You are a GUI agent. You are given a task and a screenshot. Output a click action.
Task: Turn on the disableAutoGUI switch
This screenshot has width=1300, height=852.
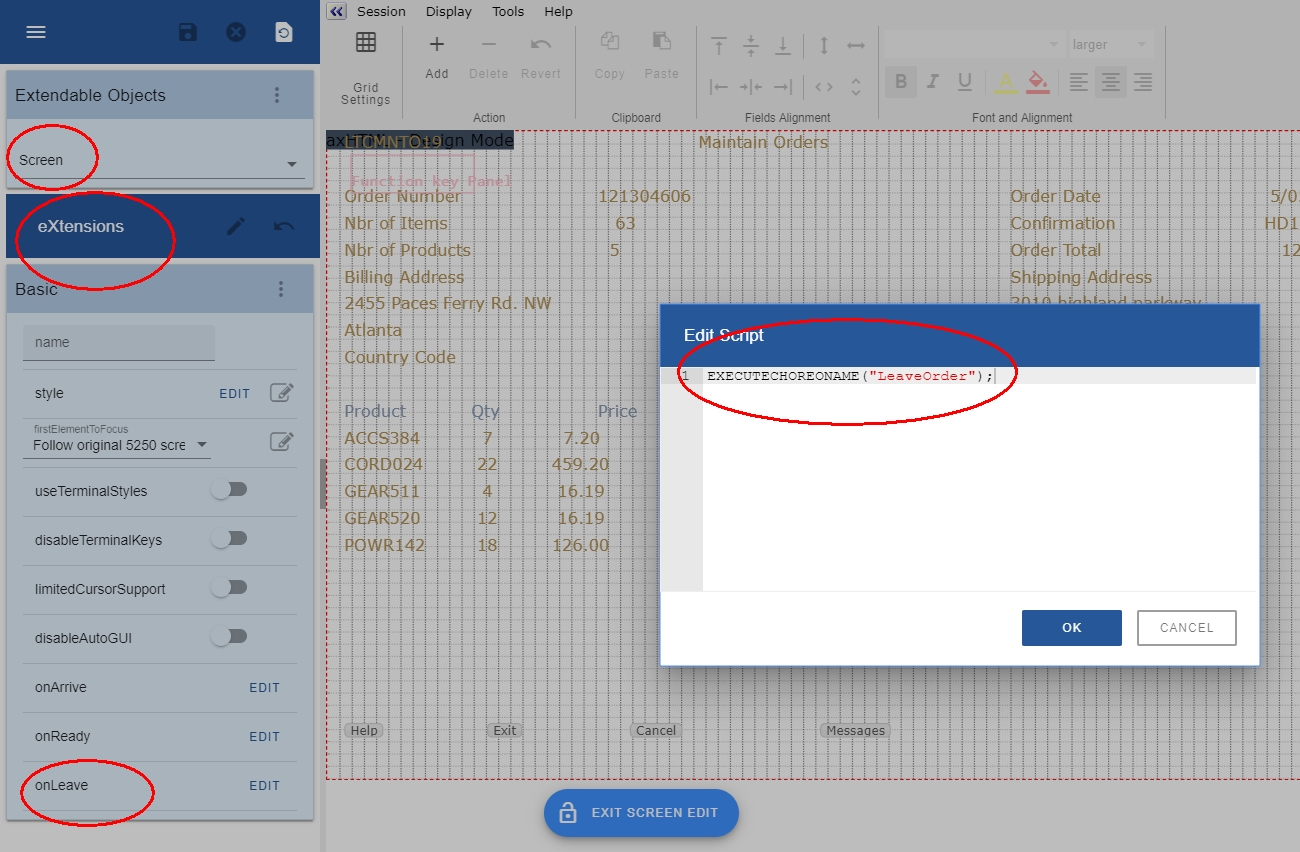coord(229,636)
